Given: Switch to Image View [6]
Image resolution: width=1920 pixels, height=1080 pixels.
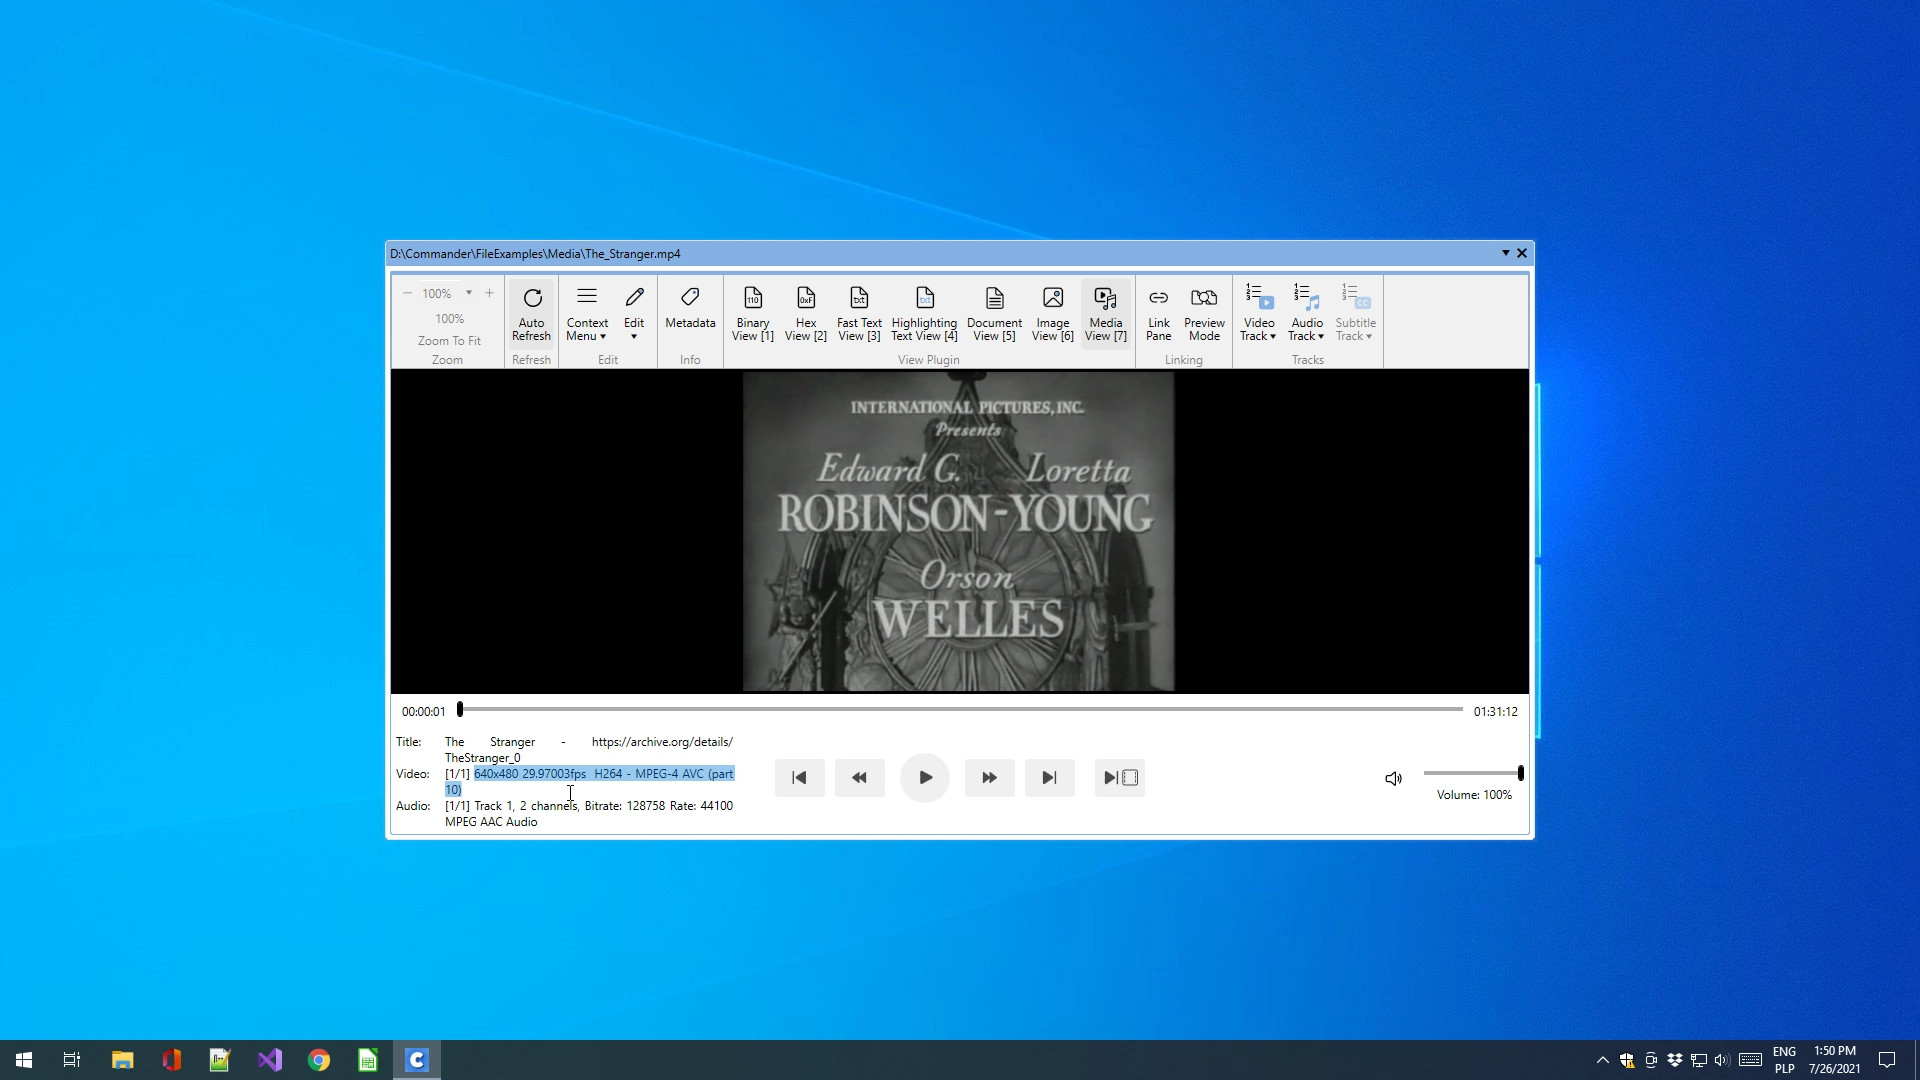Looking at the screenshot, I should (x=1052, y=313).
